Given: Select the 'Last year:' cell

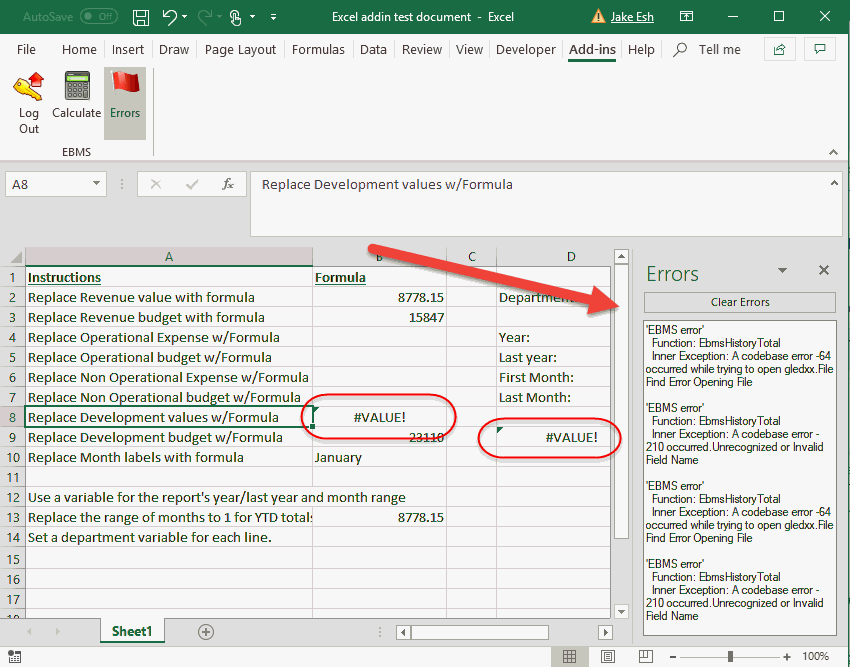Looking at the screenshot, I should (553, 357).
